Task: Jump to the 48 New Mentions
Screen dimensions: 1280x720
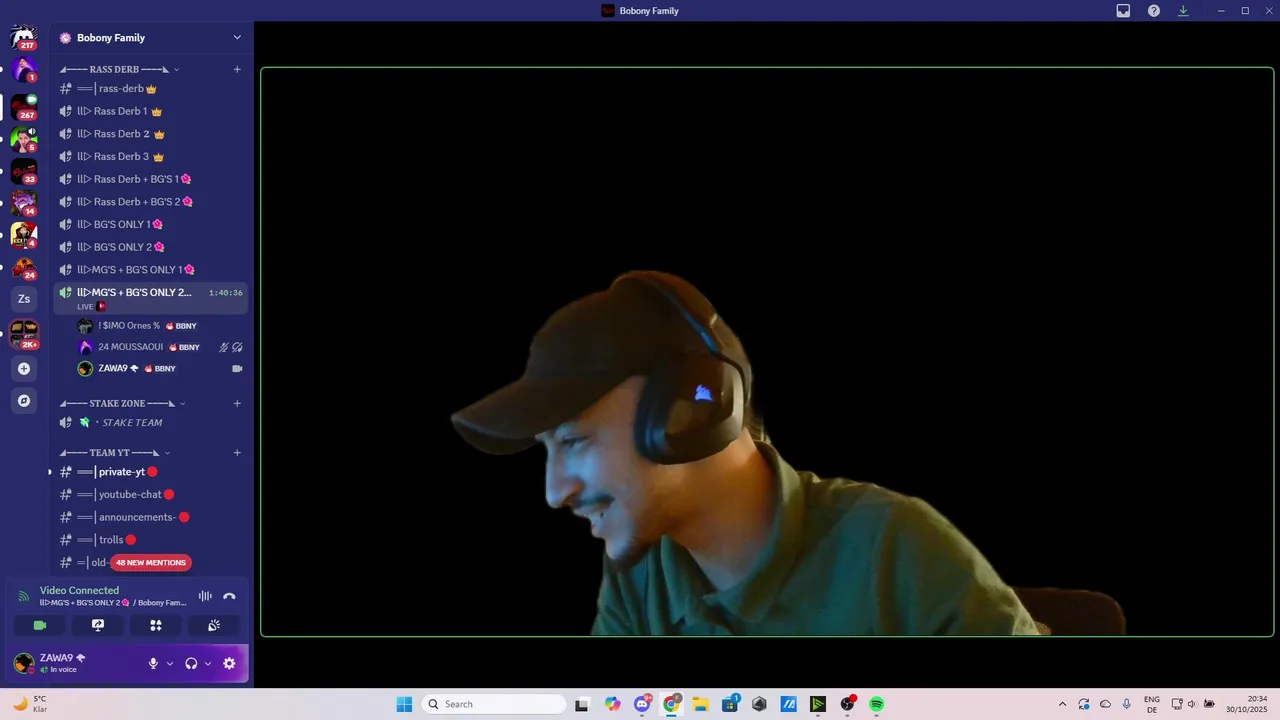Action: point(151,562)
